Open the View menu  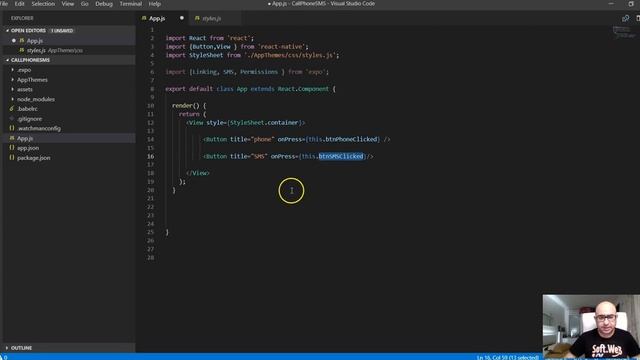[68, 4]
